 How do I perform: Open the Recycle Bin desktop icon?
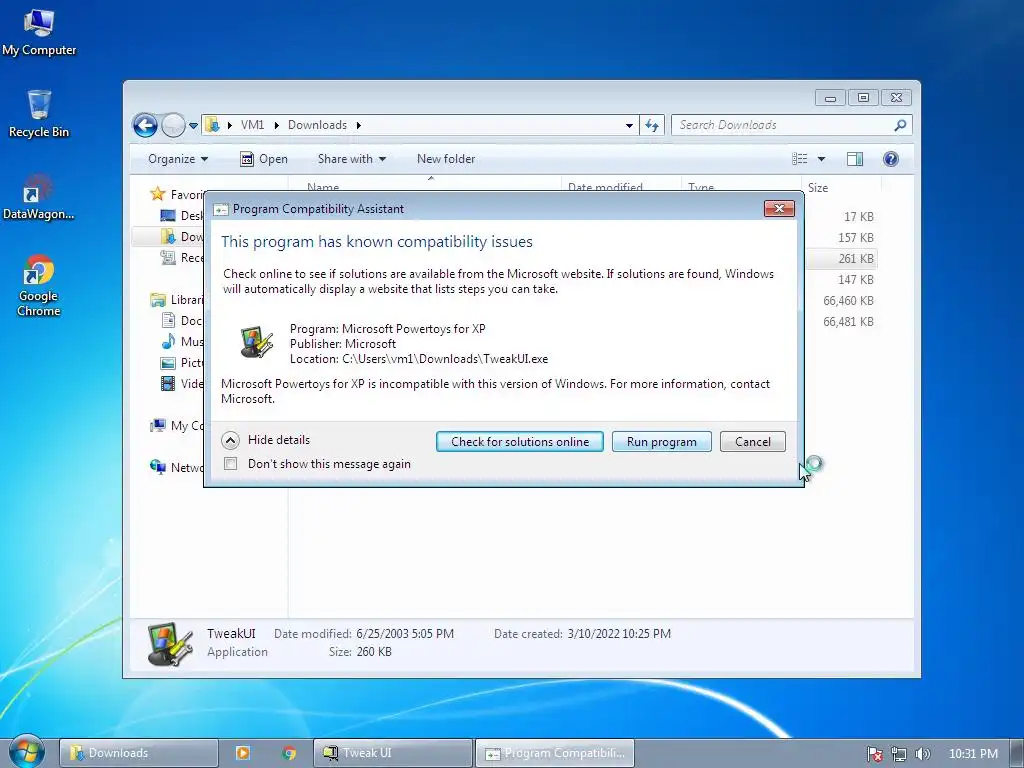[39, 114]
